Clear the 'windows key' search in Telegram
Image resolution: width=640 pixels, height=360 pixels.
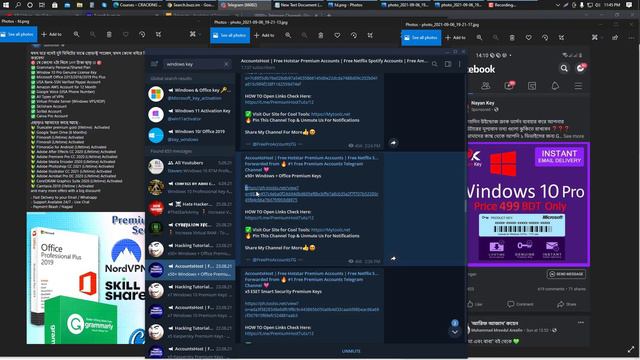tap(227, 64)
